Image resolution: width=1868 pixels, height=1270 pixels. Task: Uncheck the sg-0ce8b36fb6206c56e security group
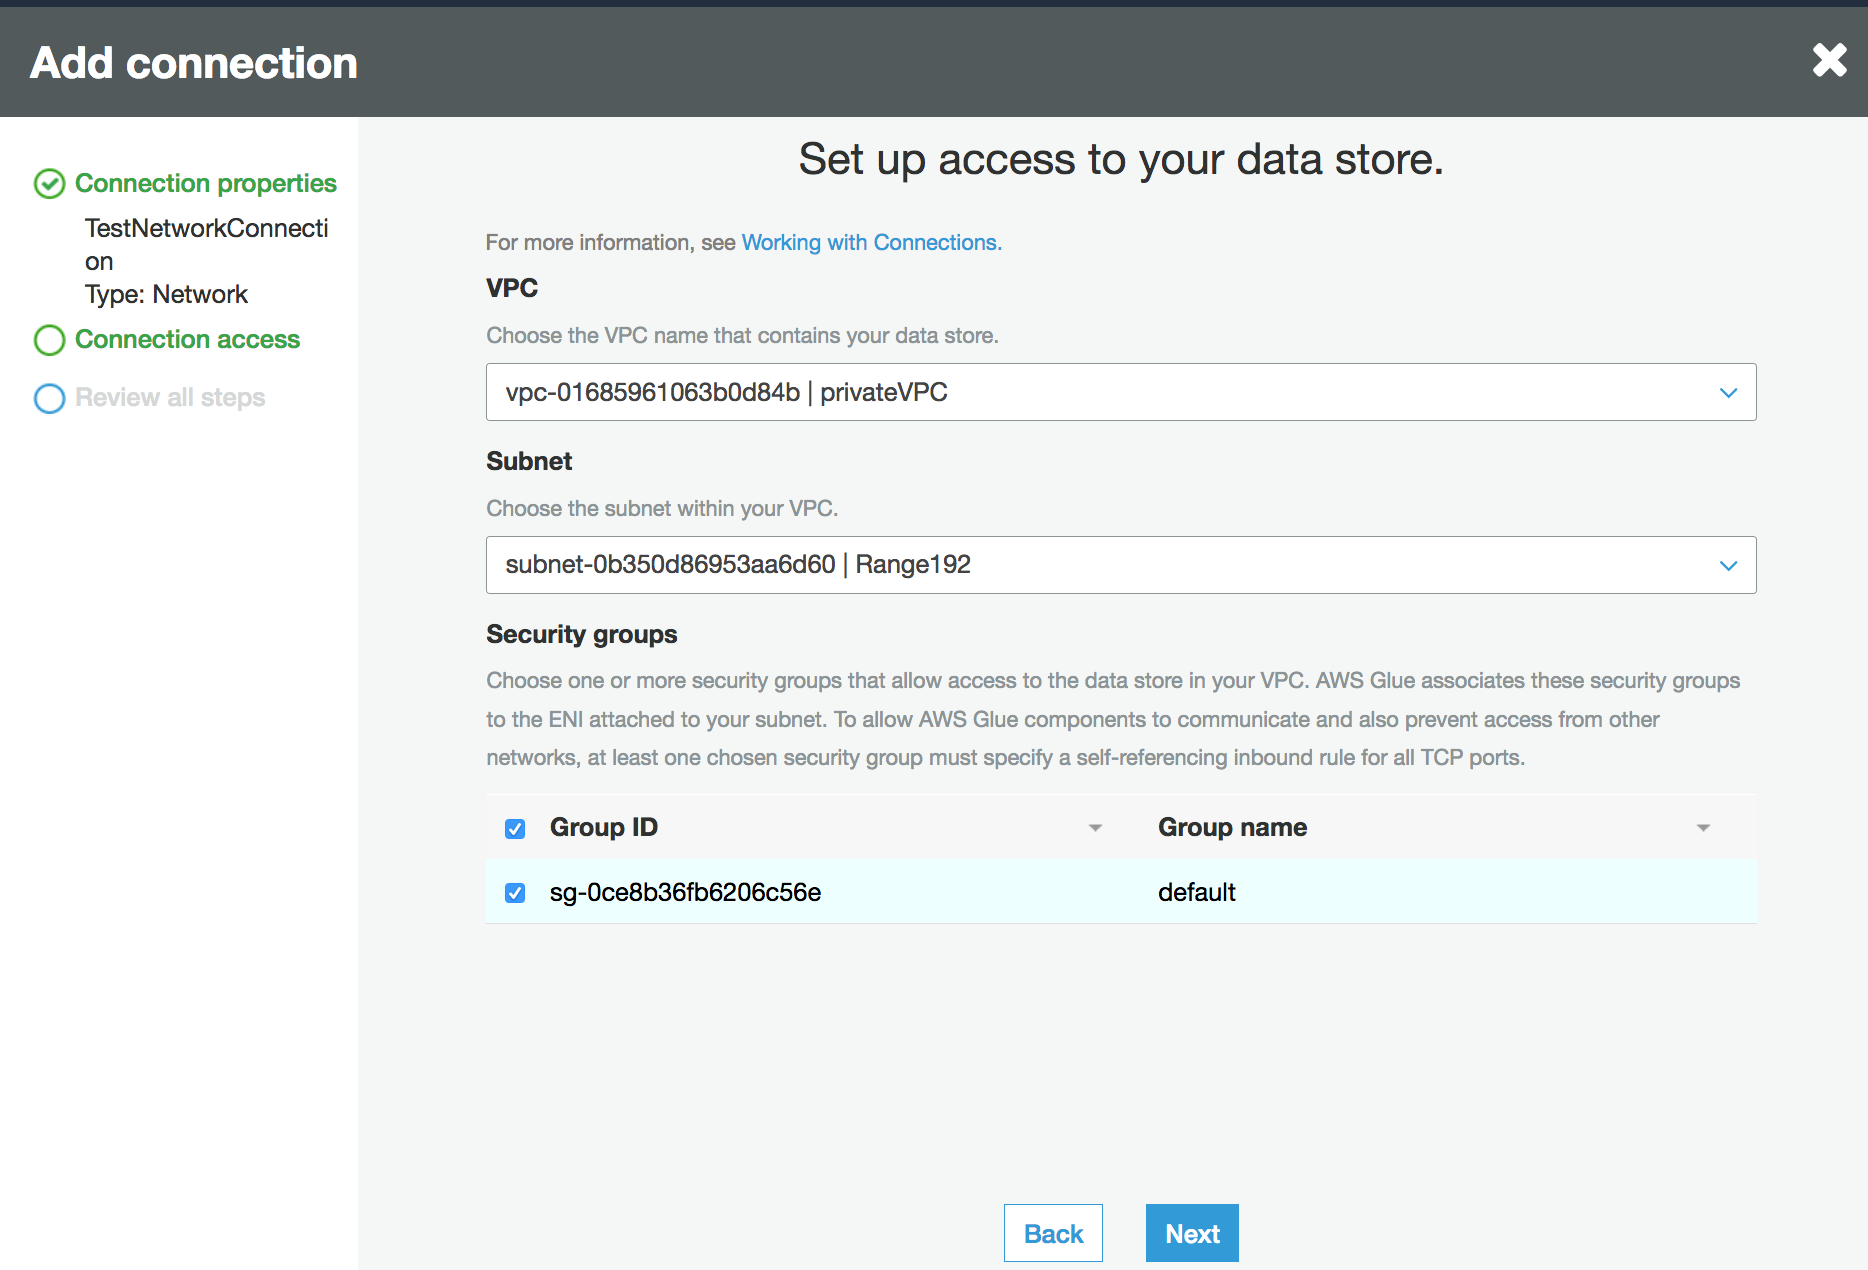click(515, 893)
